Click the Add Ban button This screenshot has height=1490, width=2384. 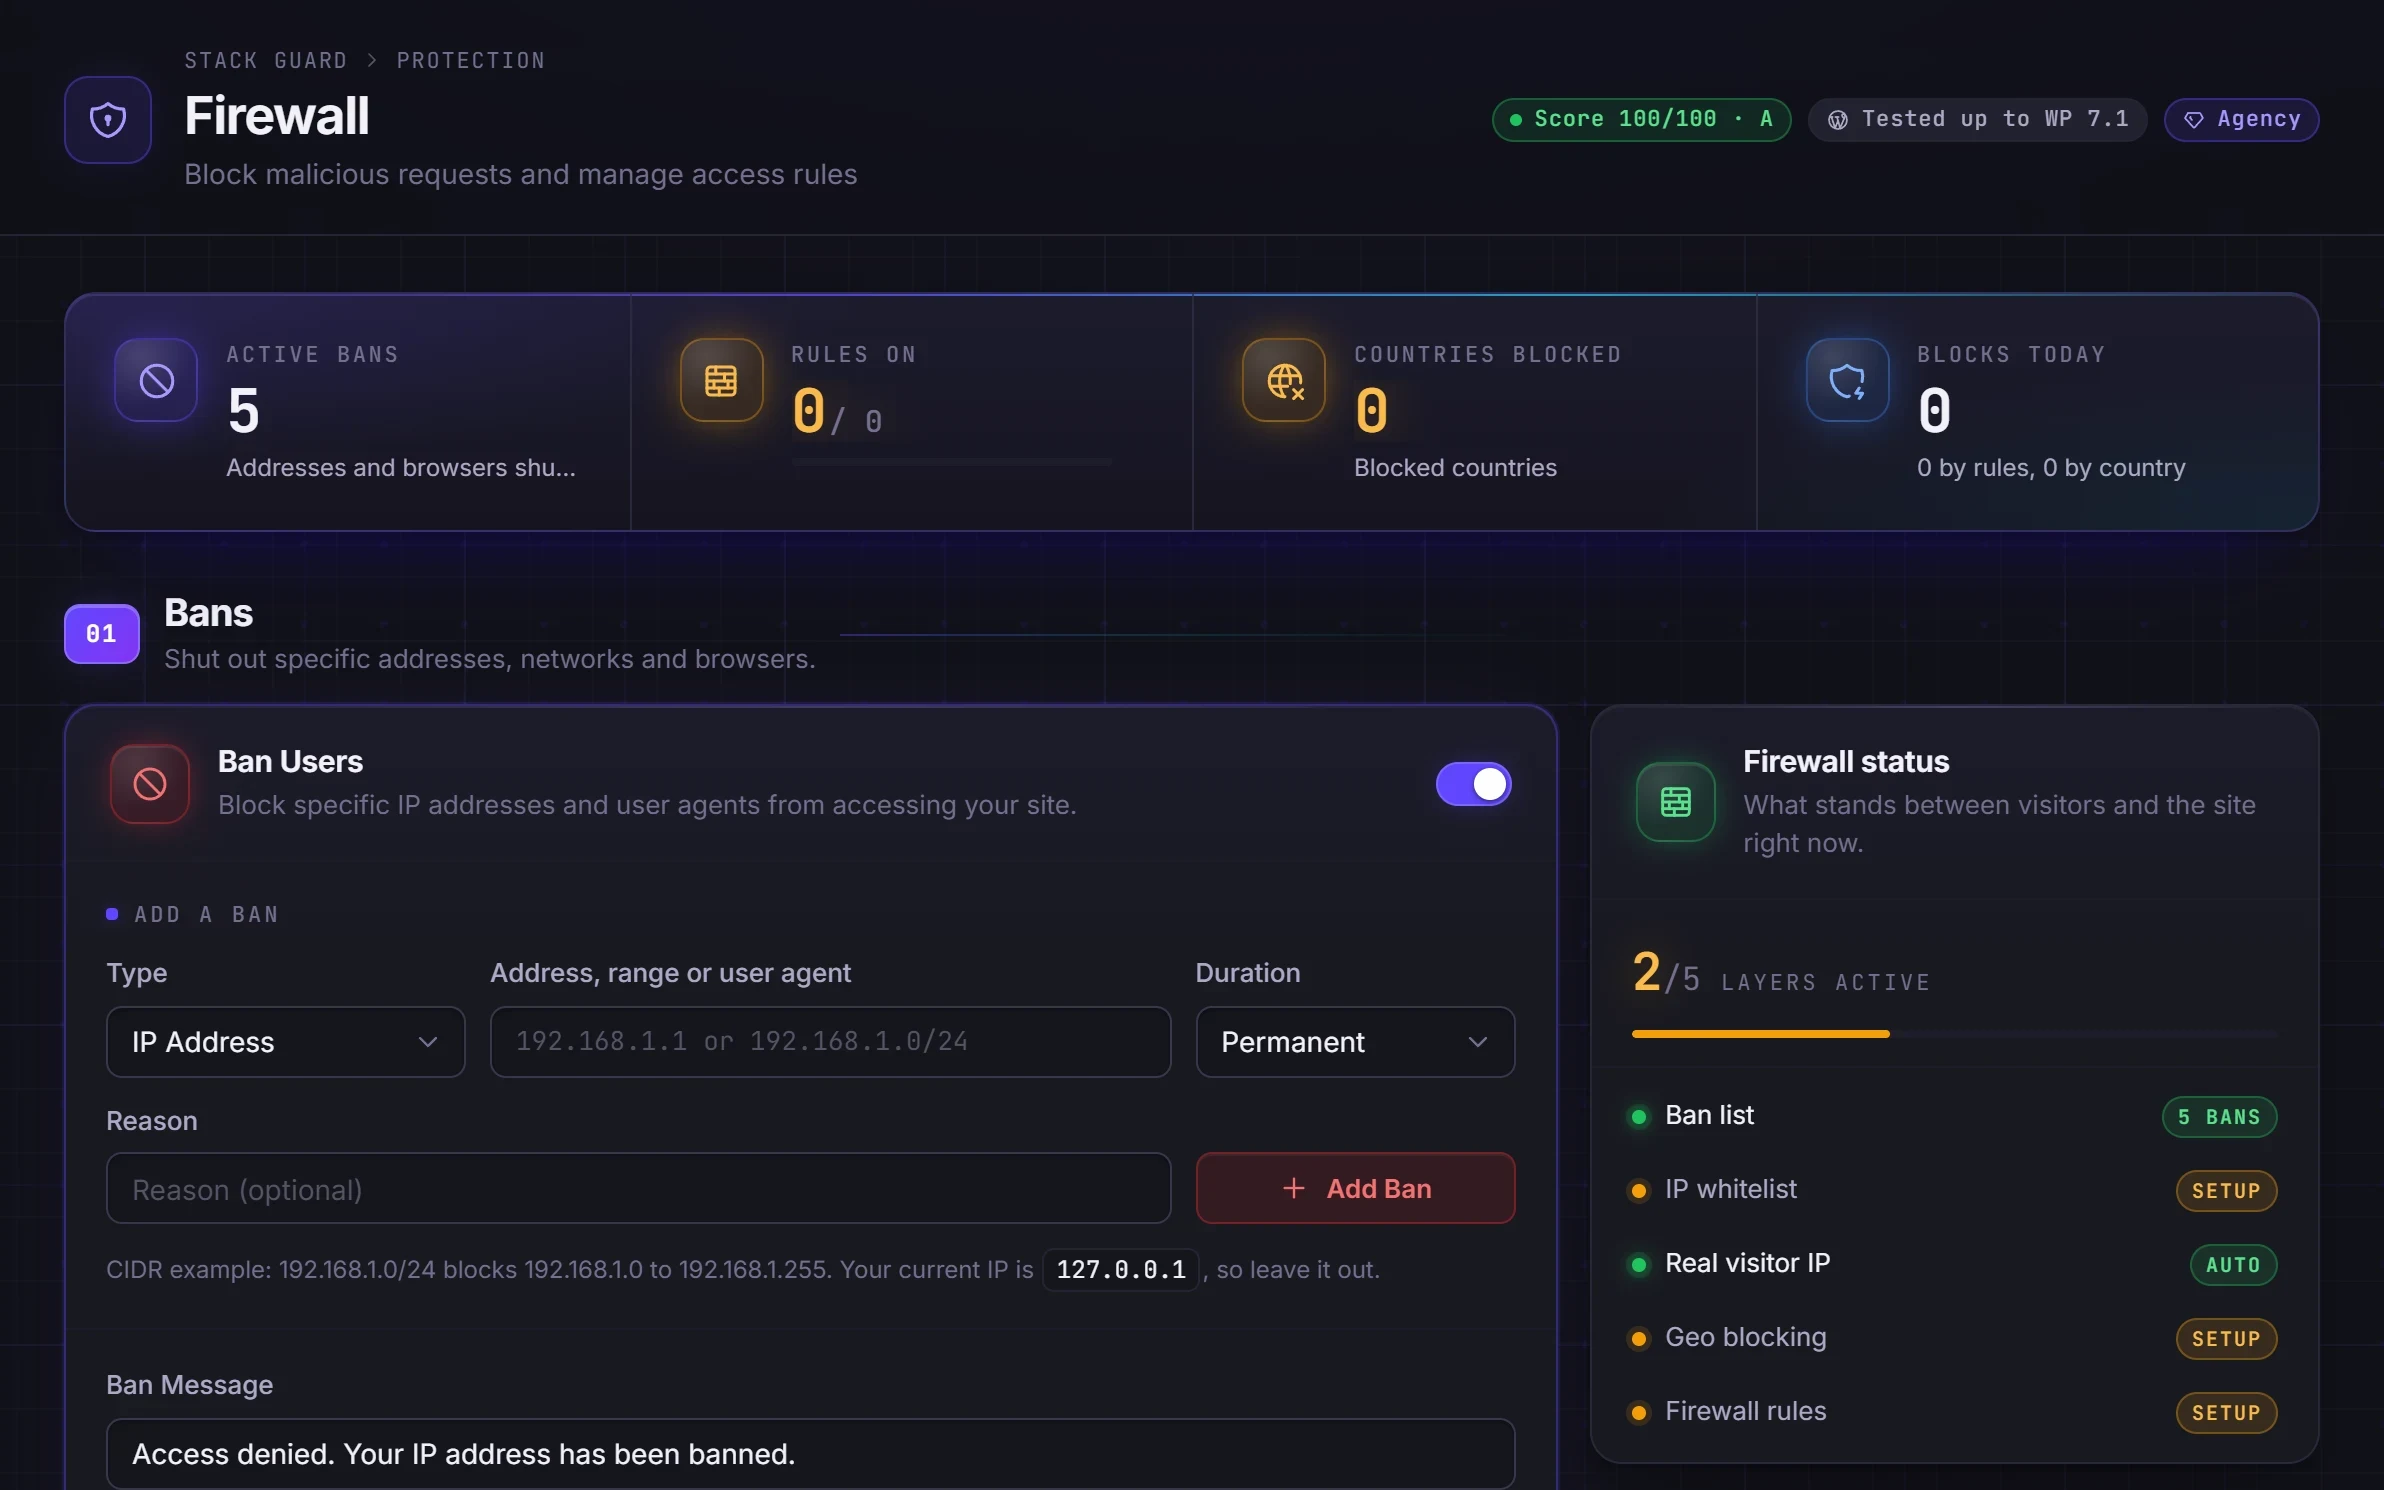1356,1188
